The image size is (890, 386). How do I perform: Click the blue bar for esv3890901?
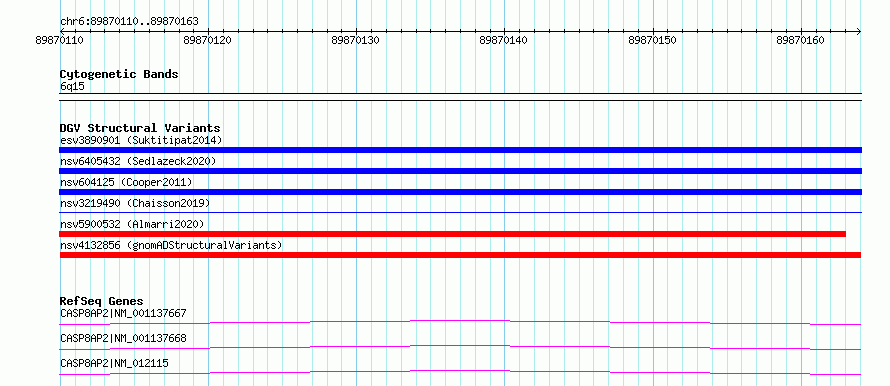point(460,150)
